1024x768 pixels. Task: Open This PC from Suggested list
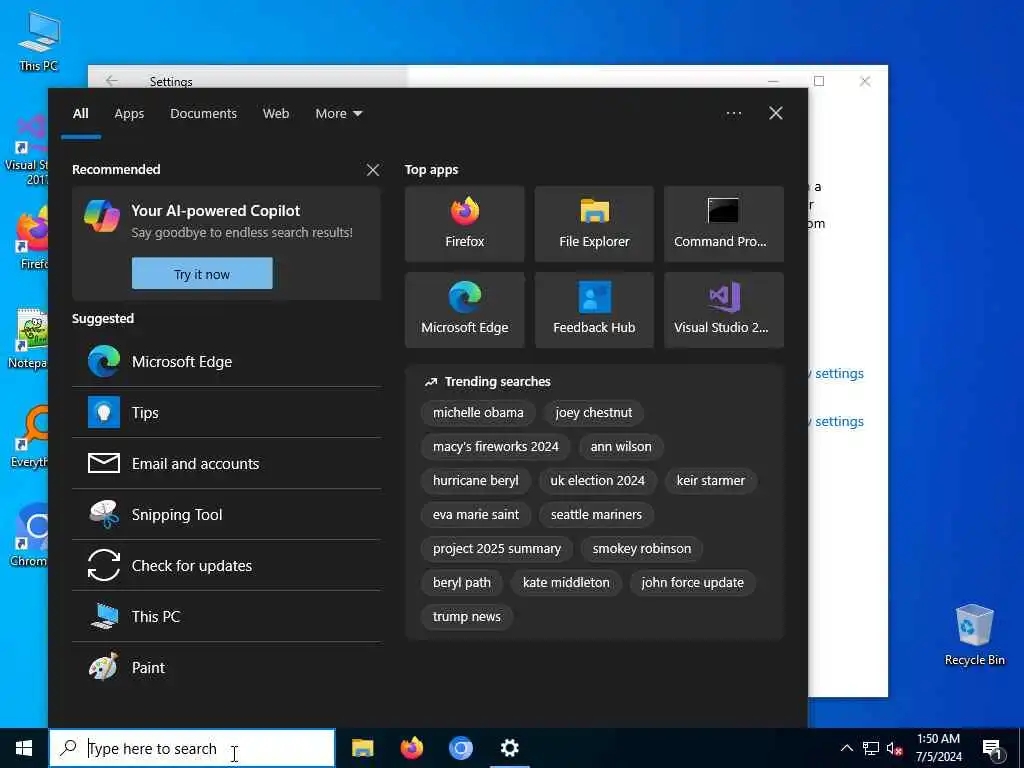point(227,616)
